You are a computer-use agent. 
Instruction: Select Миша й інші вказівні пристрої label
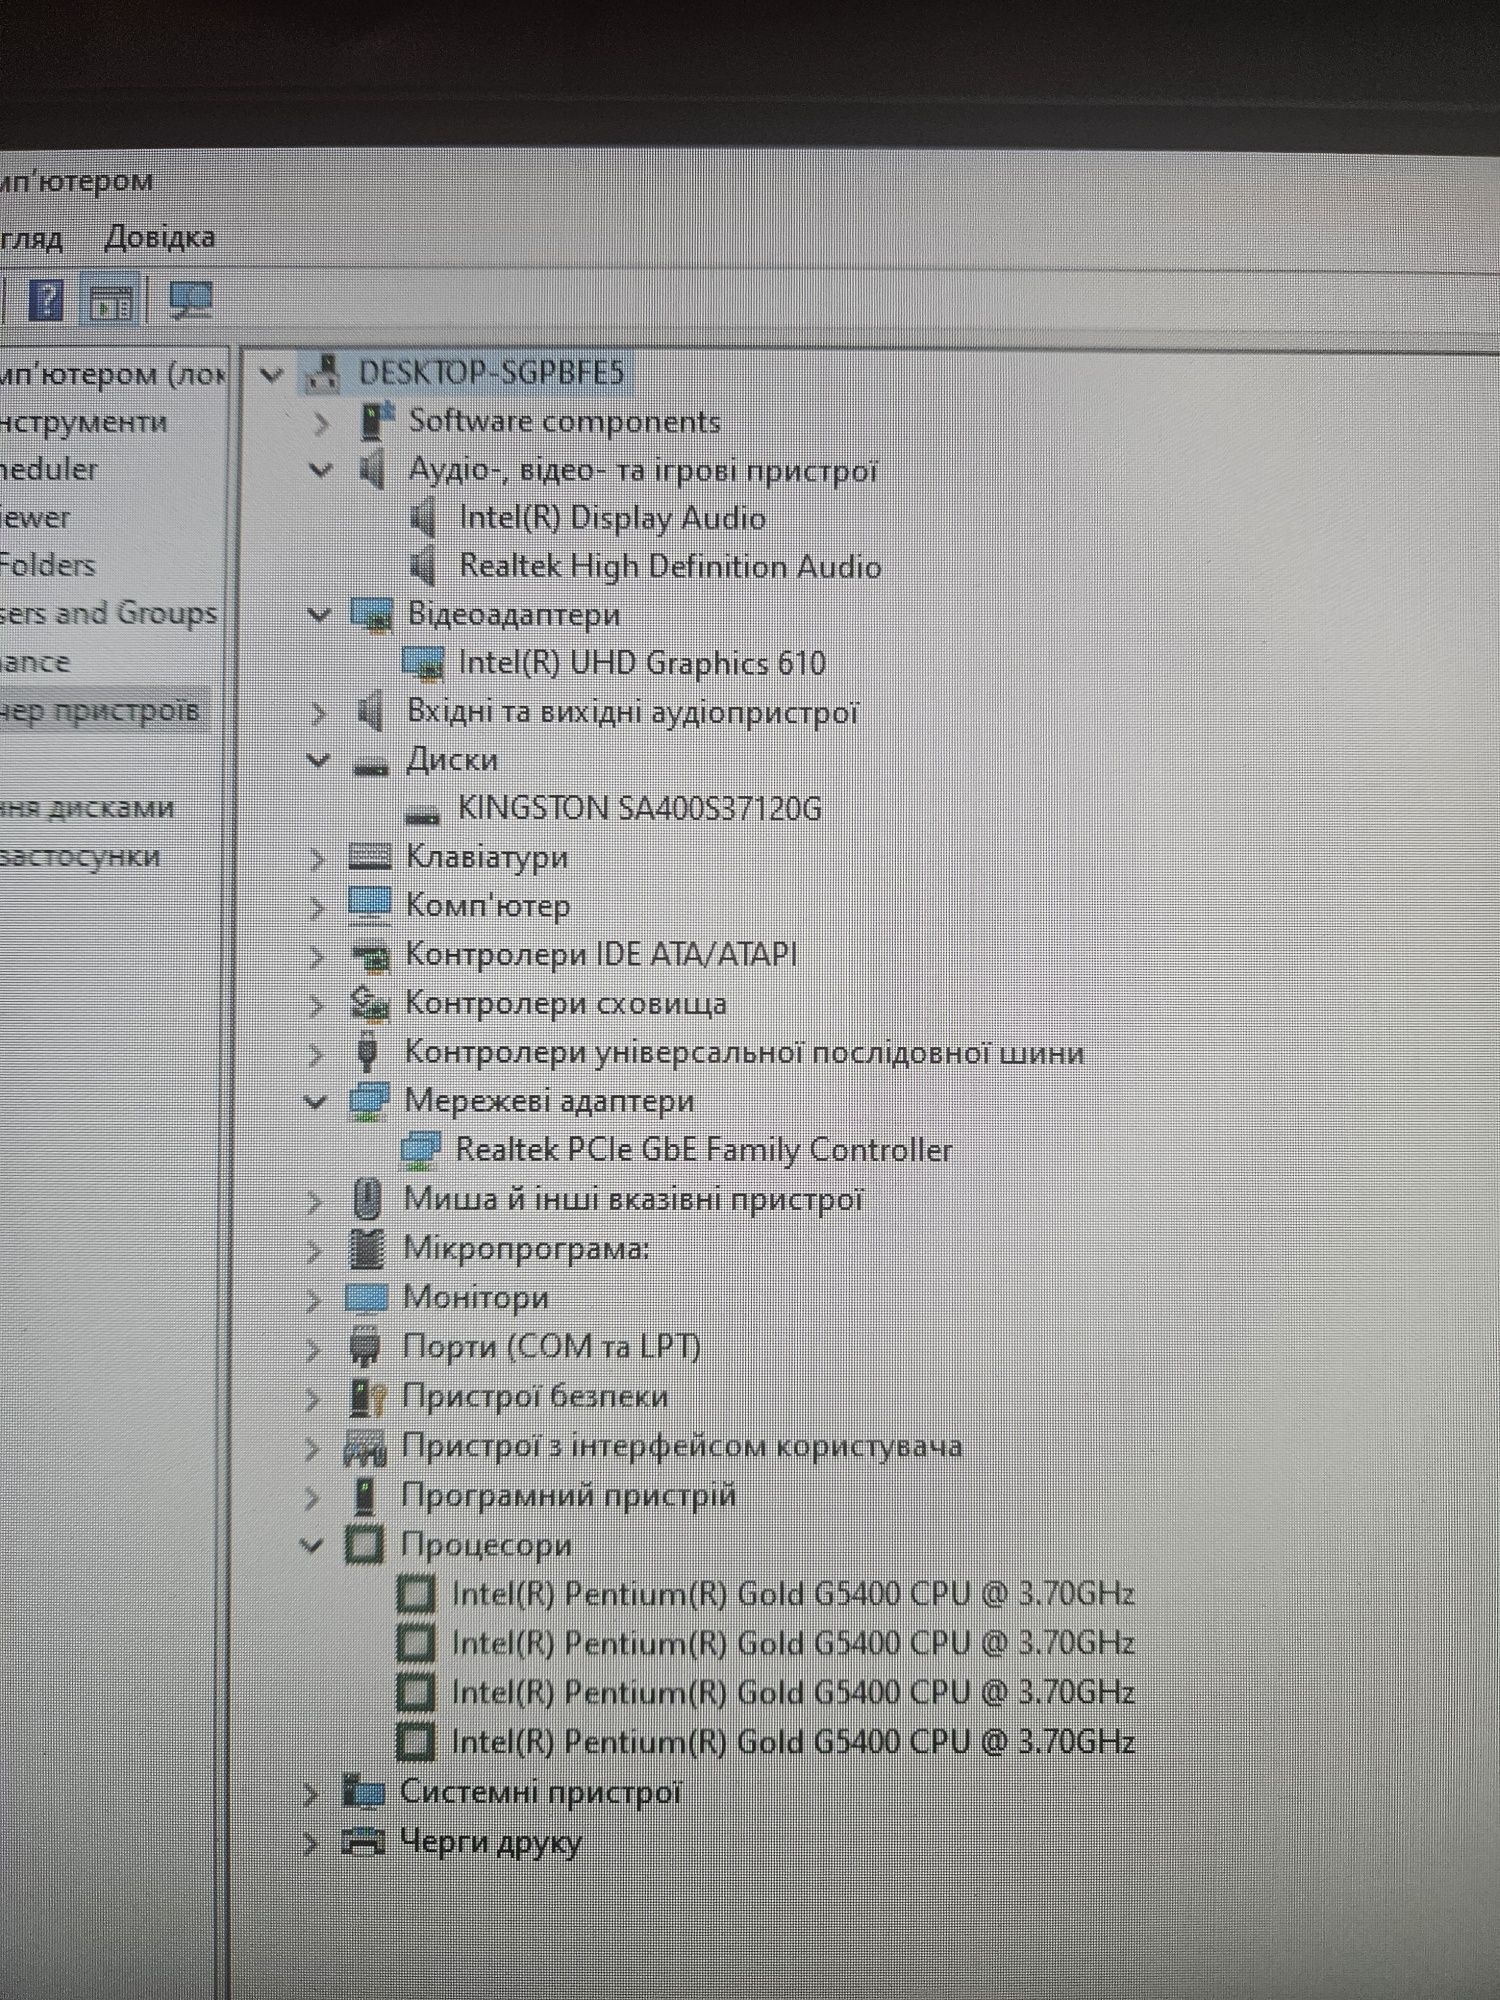click(633, 1198)
